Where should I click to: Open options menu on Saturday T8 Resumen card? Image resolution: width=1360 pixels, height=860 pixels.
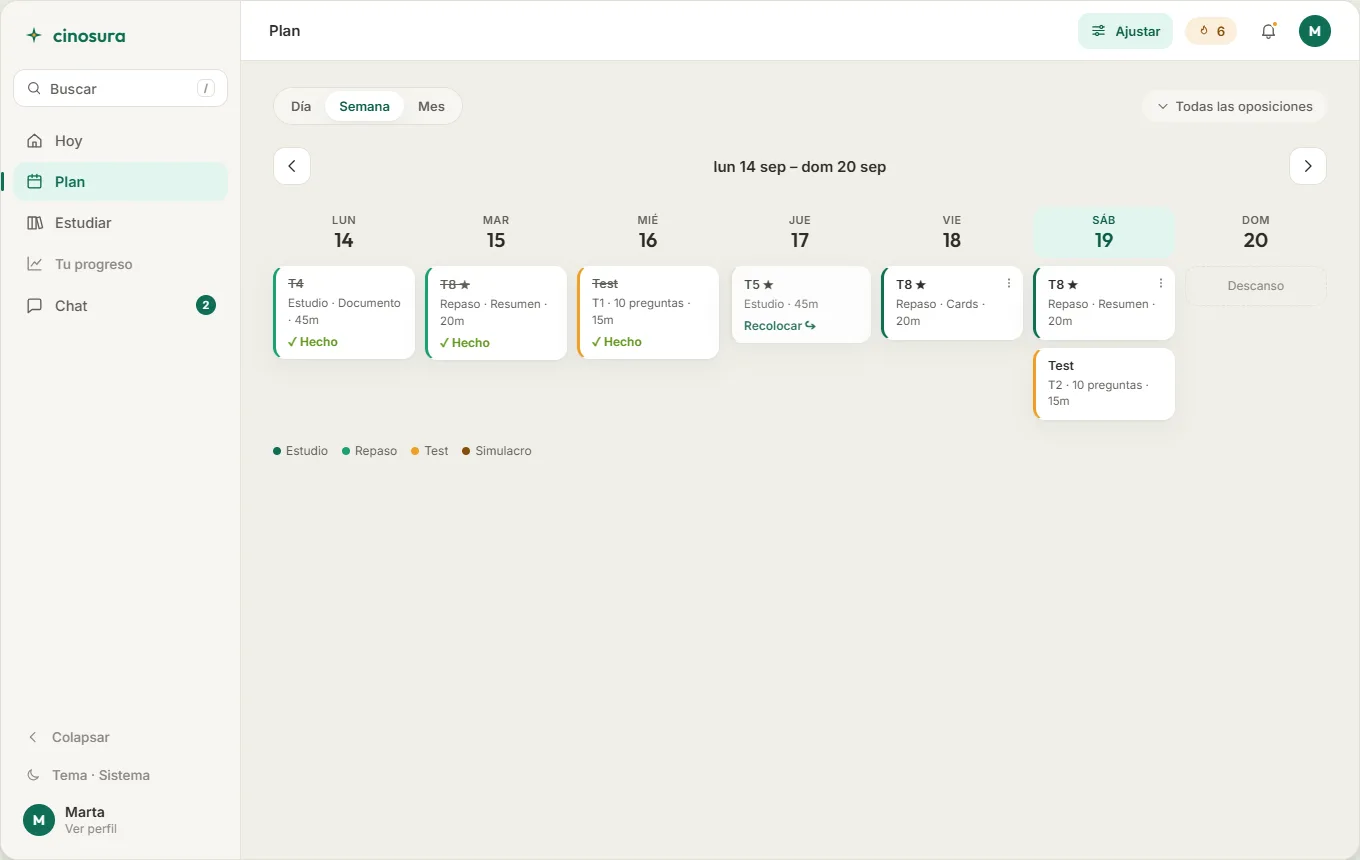(x=1160, y=284)
